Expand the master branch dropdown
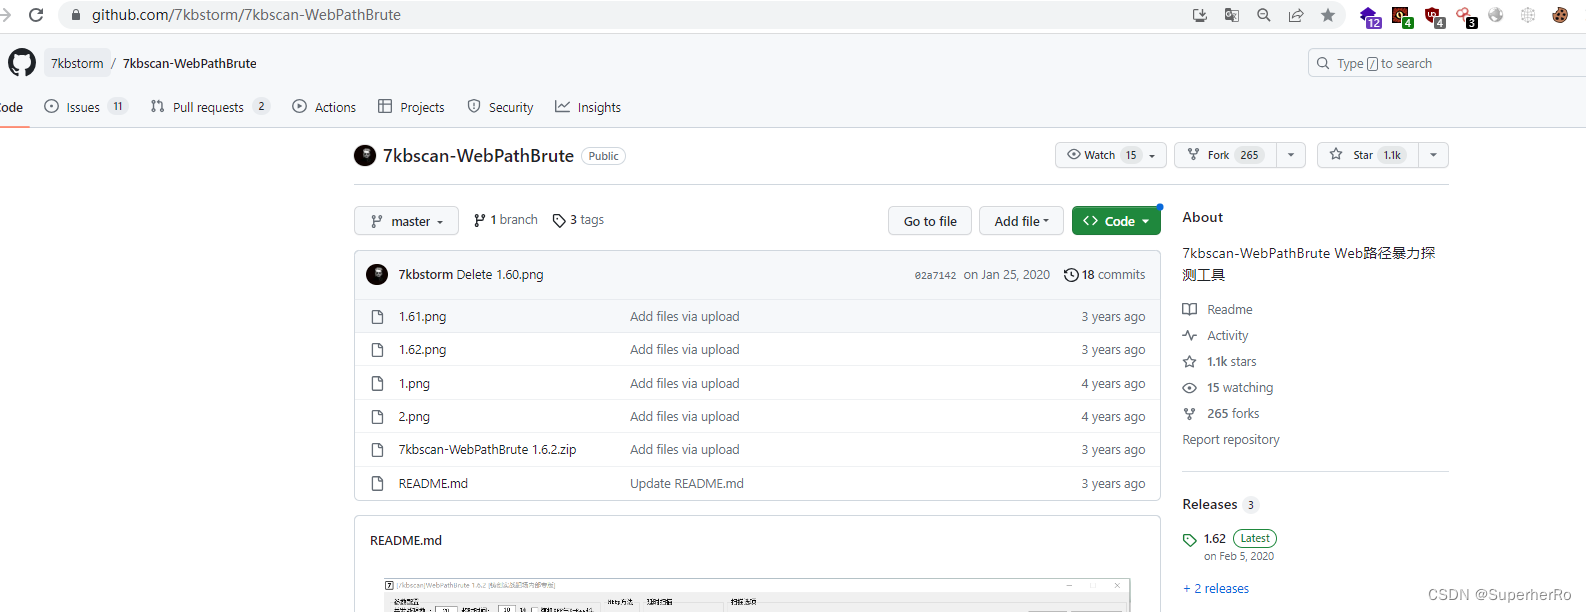Image resolution: width=1586 pixels, height=612 pixels. (x=406, y=221)
